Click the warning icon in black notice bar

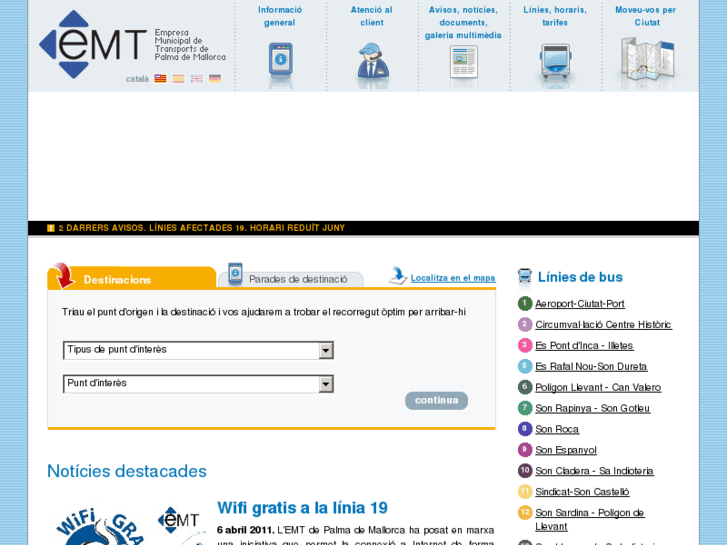pos(51,228)
